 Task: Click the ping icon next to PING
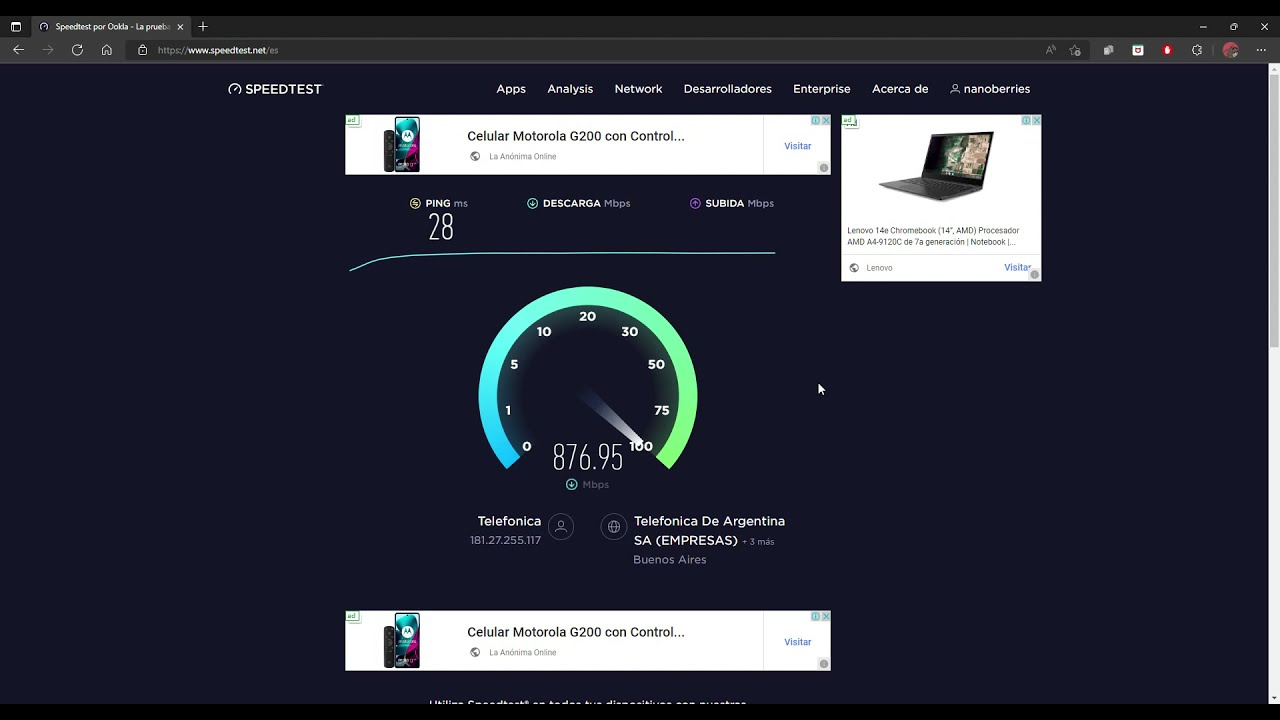415,203
